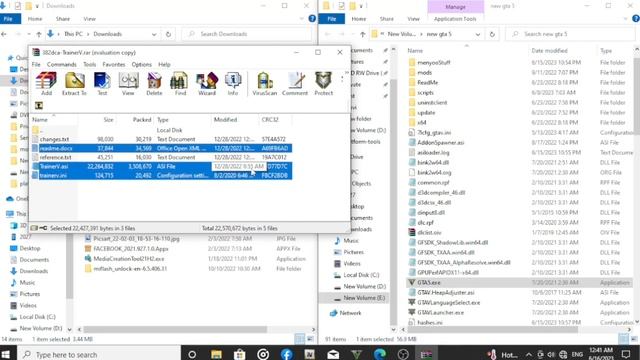Click the horizontal scrollbar in Downloads window
The image size is (640, 360).
tap(176, 329)
